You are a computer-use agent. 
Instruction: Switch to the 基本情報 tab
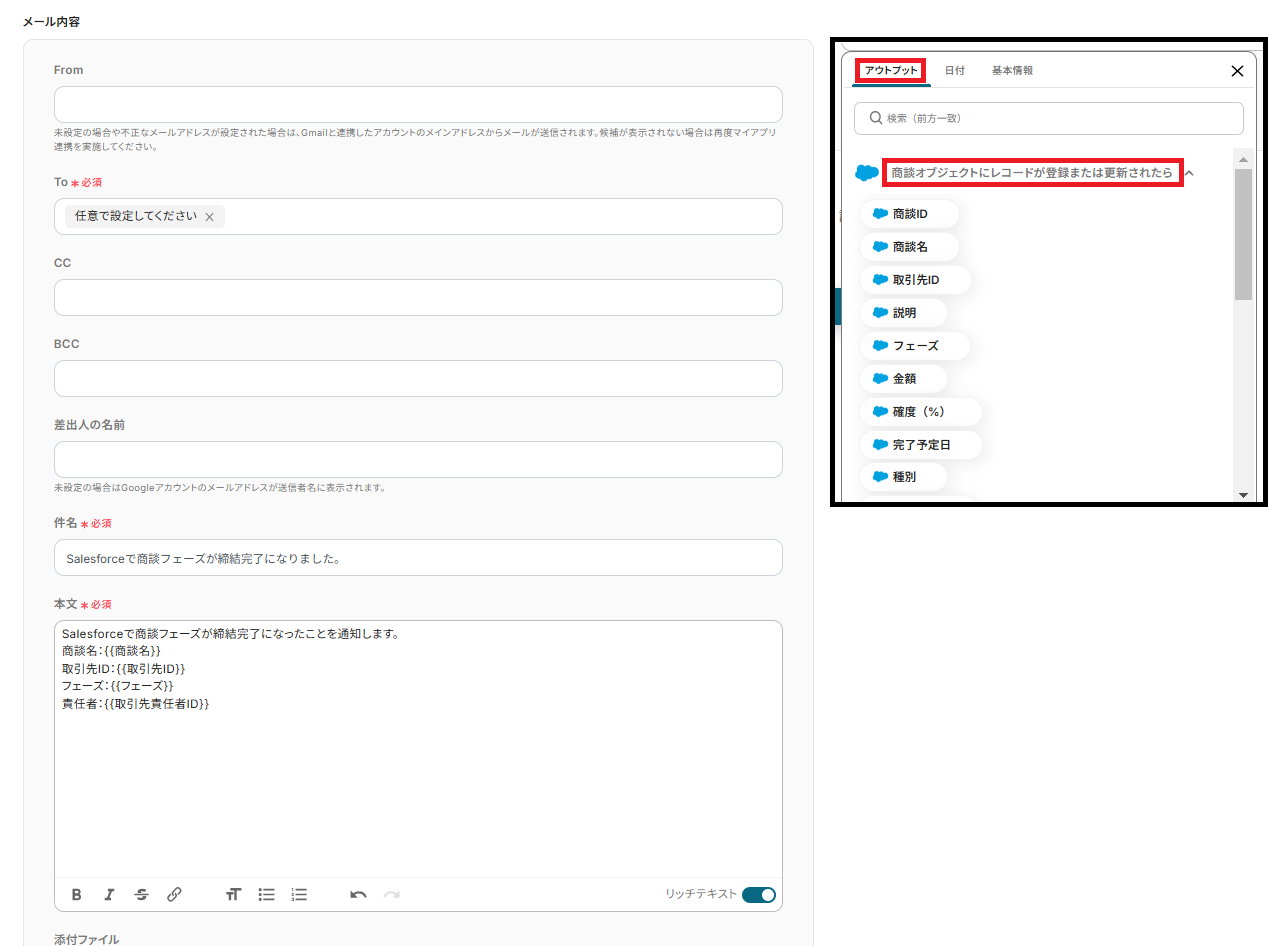click(x=1012, y=71)
